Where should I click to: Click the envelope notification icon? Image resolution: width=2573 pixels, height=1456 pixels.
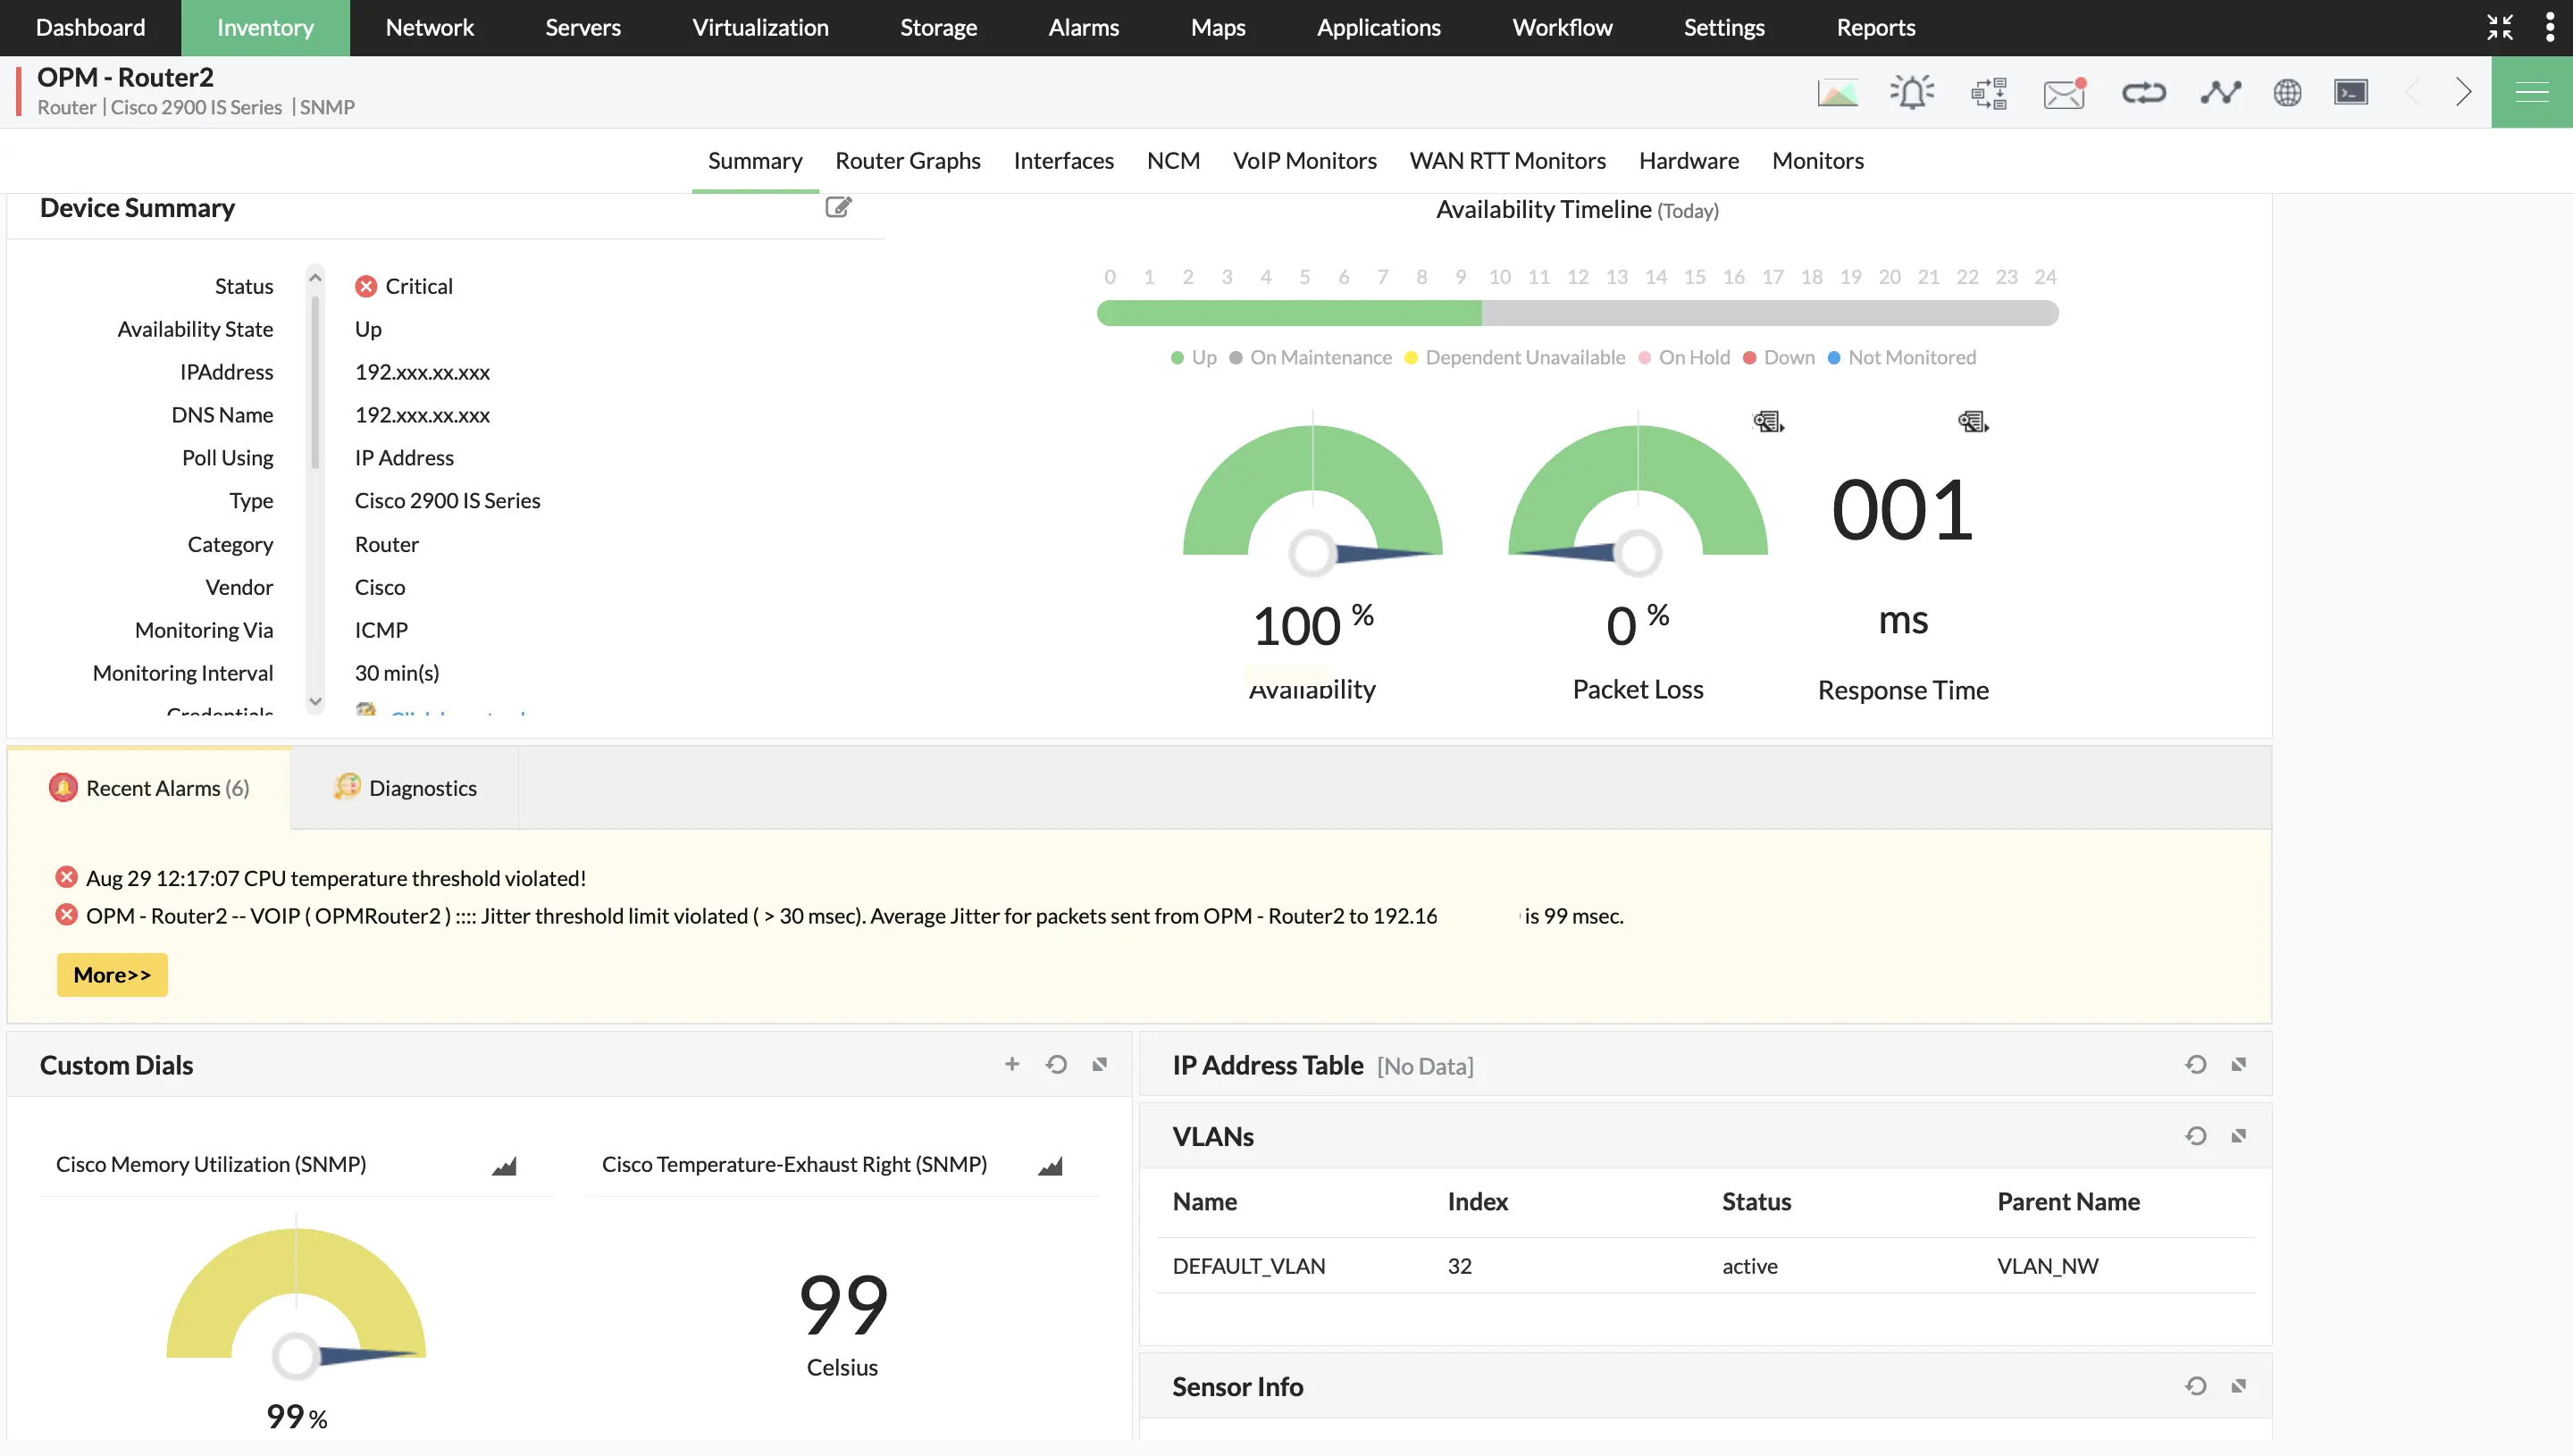[2063, 93]
